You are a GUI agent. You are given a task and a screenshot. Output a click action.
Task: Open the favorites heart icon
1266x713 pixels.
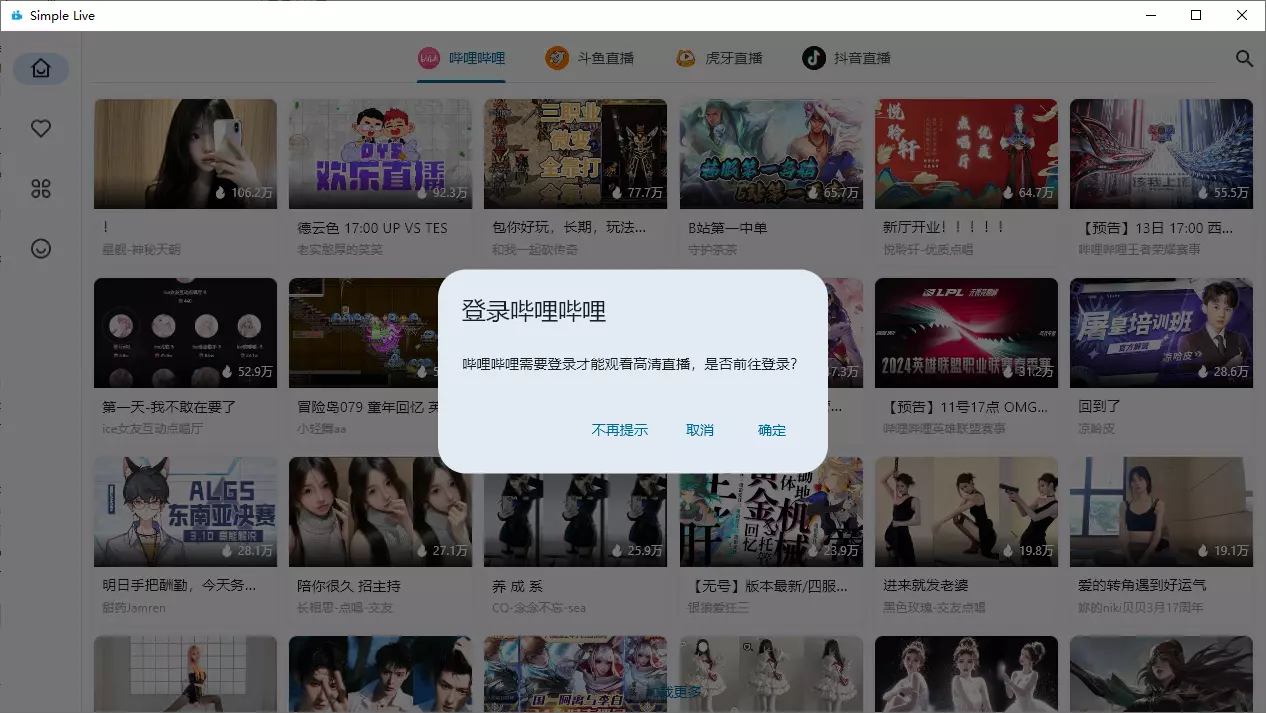[41, 129]
